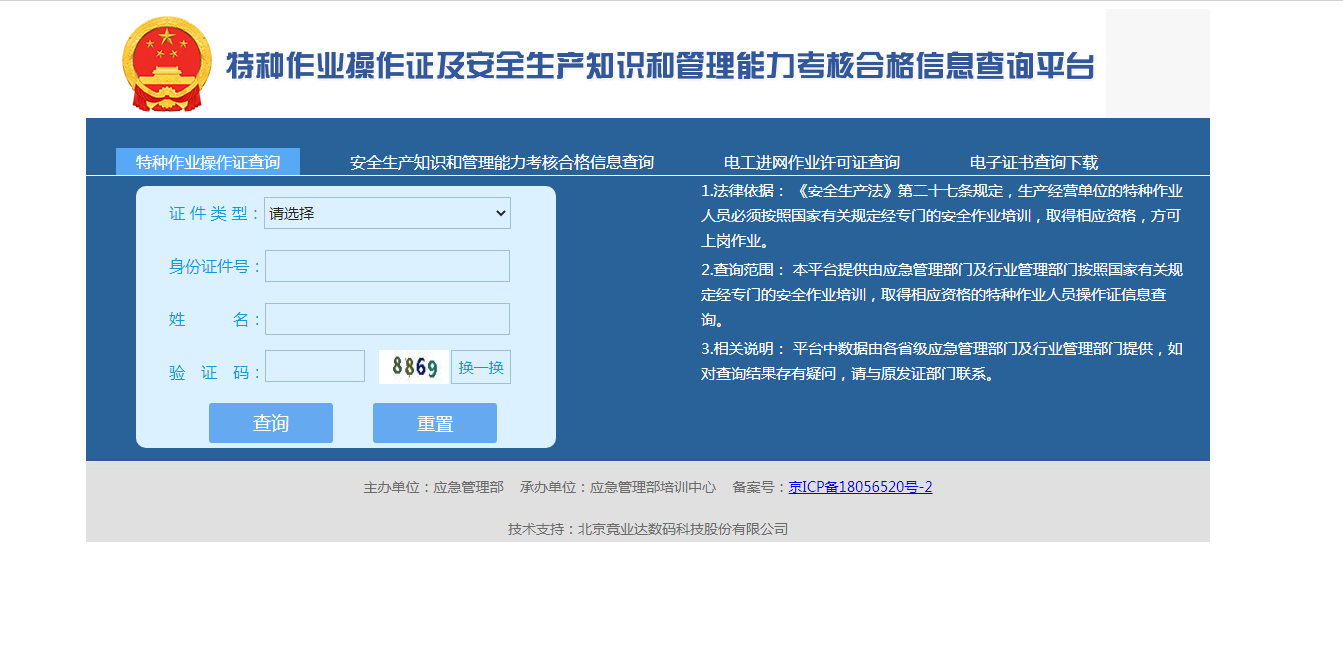Click into the 姓名 text field
Screen dimensions: 1343x669
tap(387, 319)
